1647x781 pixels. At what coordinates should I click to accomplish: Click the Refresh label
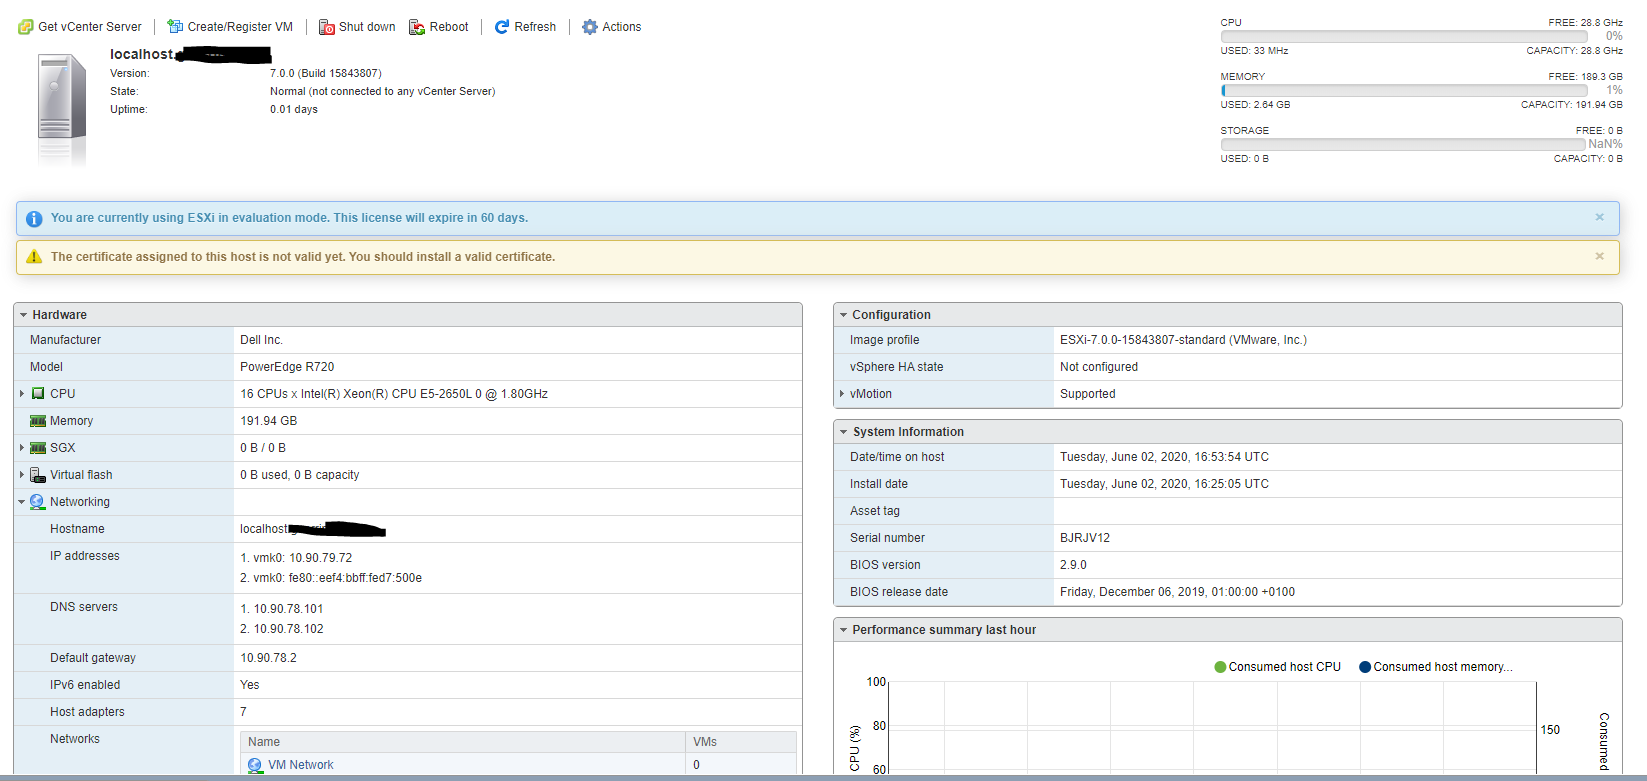[x=535, y=27]
